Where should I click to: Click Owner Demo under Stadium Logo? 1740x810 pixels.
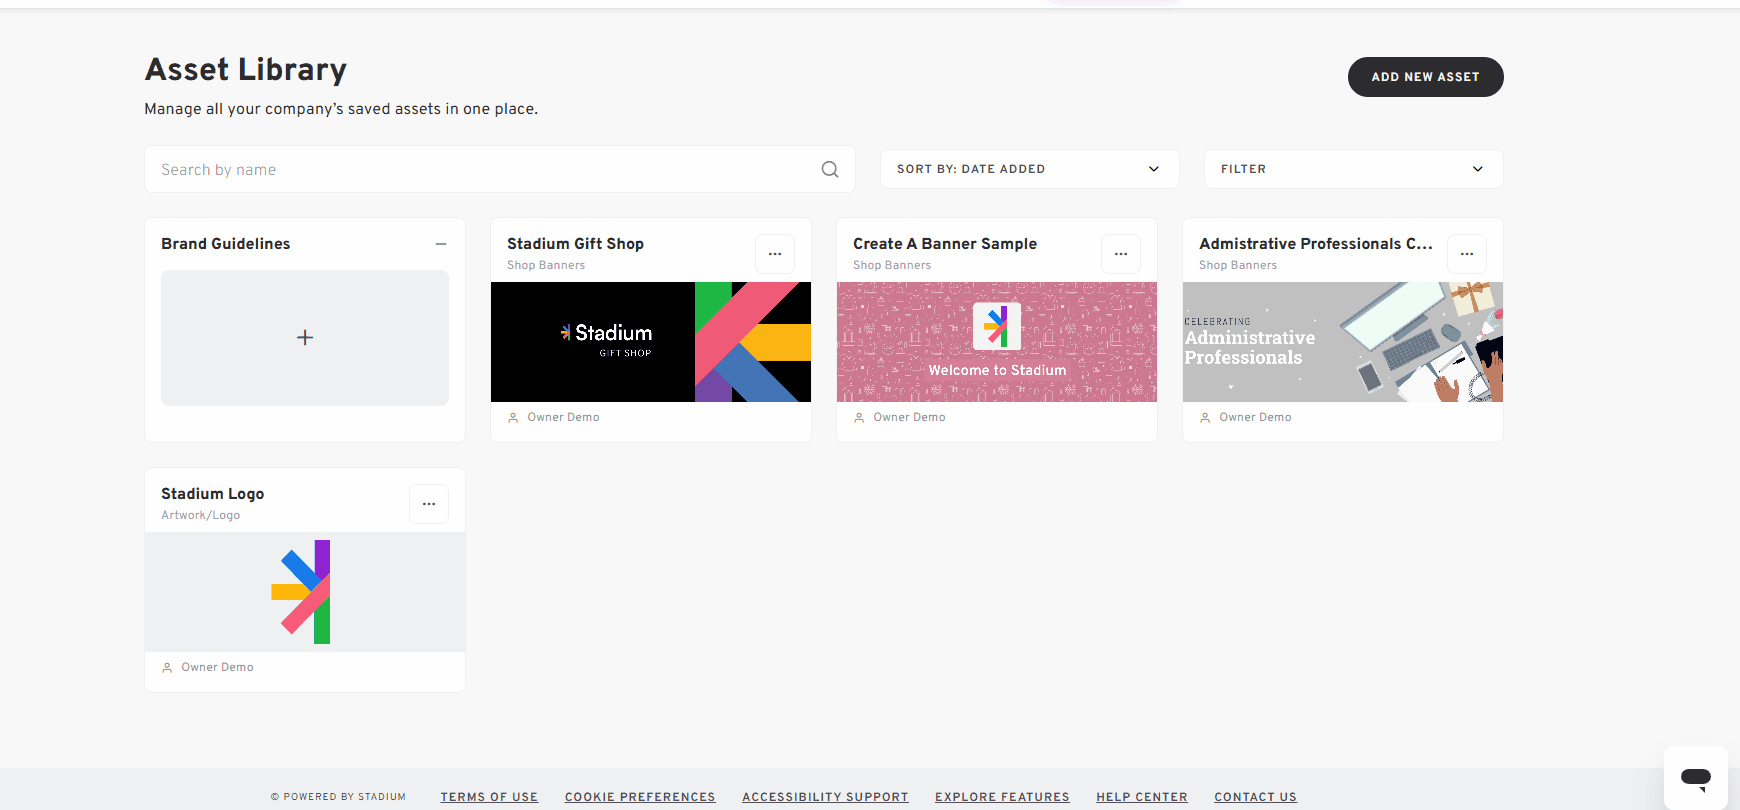pyautogui.click(x=217, y=667)
